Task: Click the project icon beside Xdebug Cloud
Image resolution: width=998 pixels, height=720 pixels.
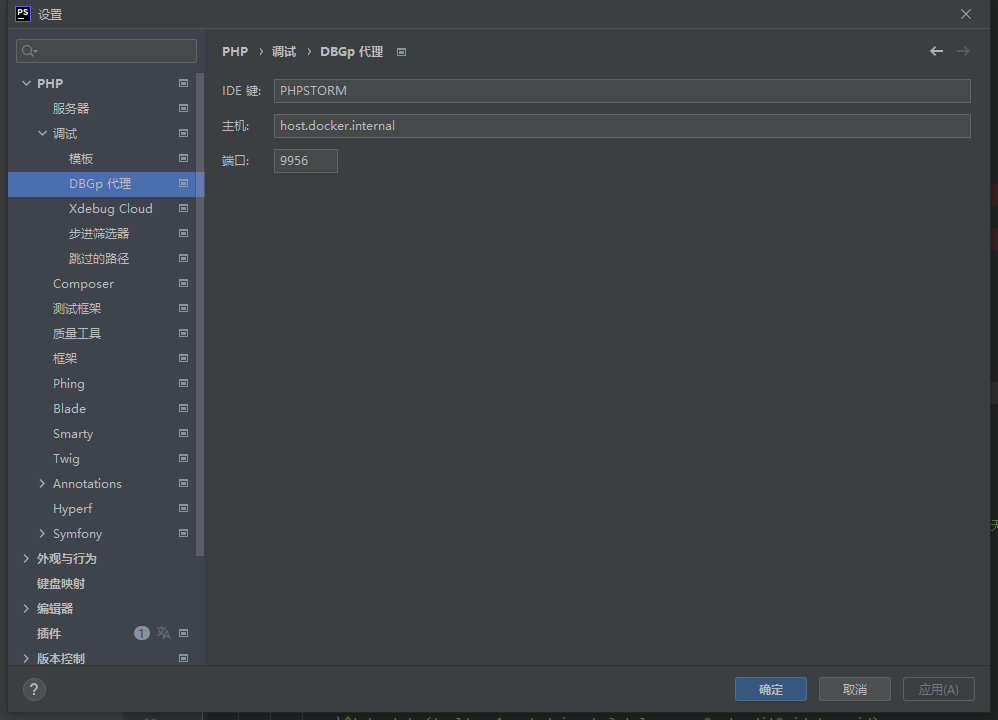Action: (183, 208)
